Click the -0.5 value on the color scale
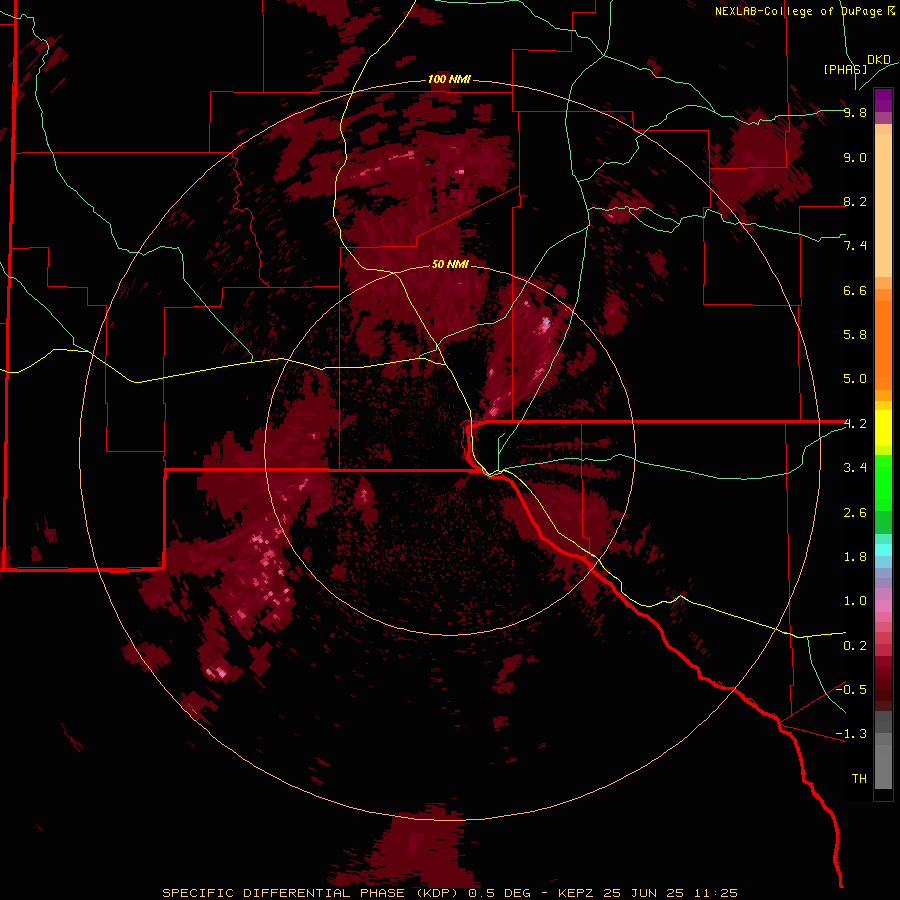The height and width of the screenshot is (900, 900). point(851,689)
